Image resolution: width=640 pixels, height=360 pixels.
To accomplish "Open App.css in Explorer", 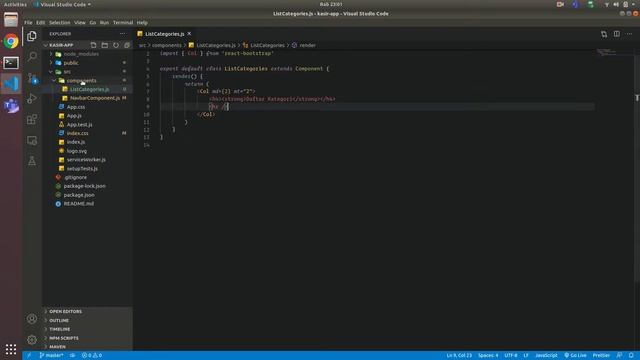I will pyautogui.click(x=87, y=107).
